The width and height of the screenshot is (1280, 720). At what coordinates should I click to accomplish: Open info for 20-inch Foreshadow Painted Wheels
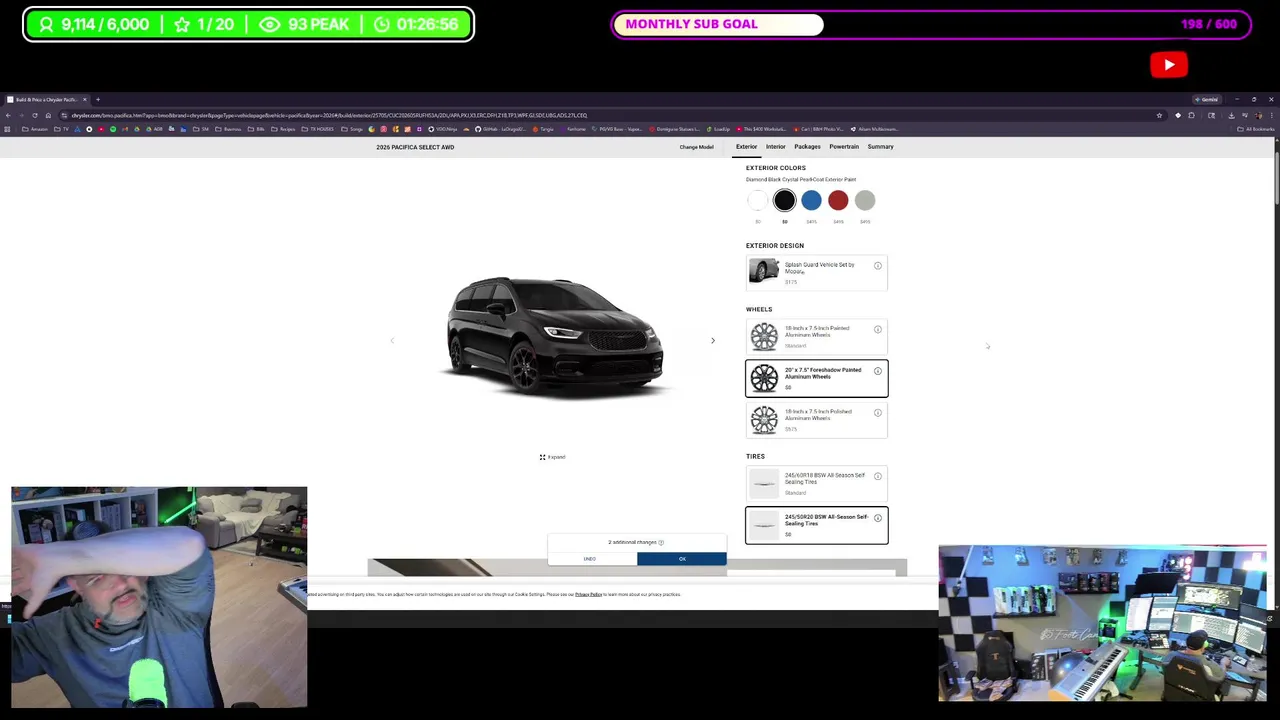[x=878, y=371]
